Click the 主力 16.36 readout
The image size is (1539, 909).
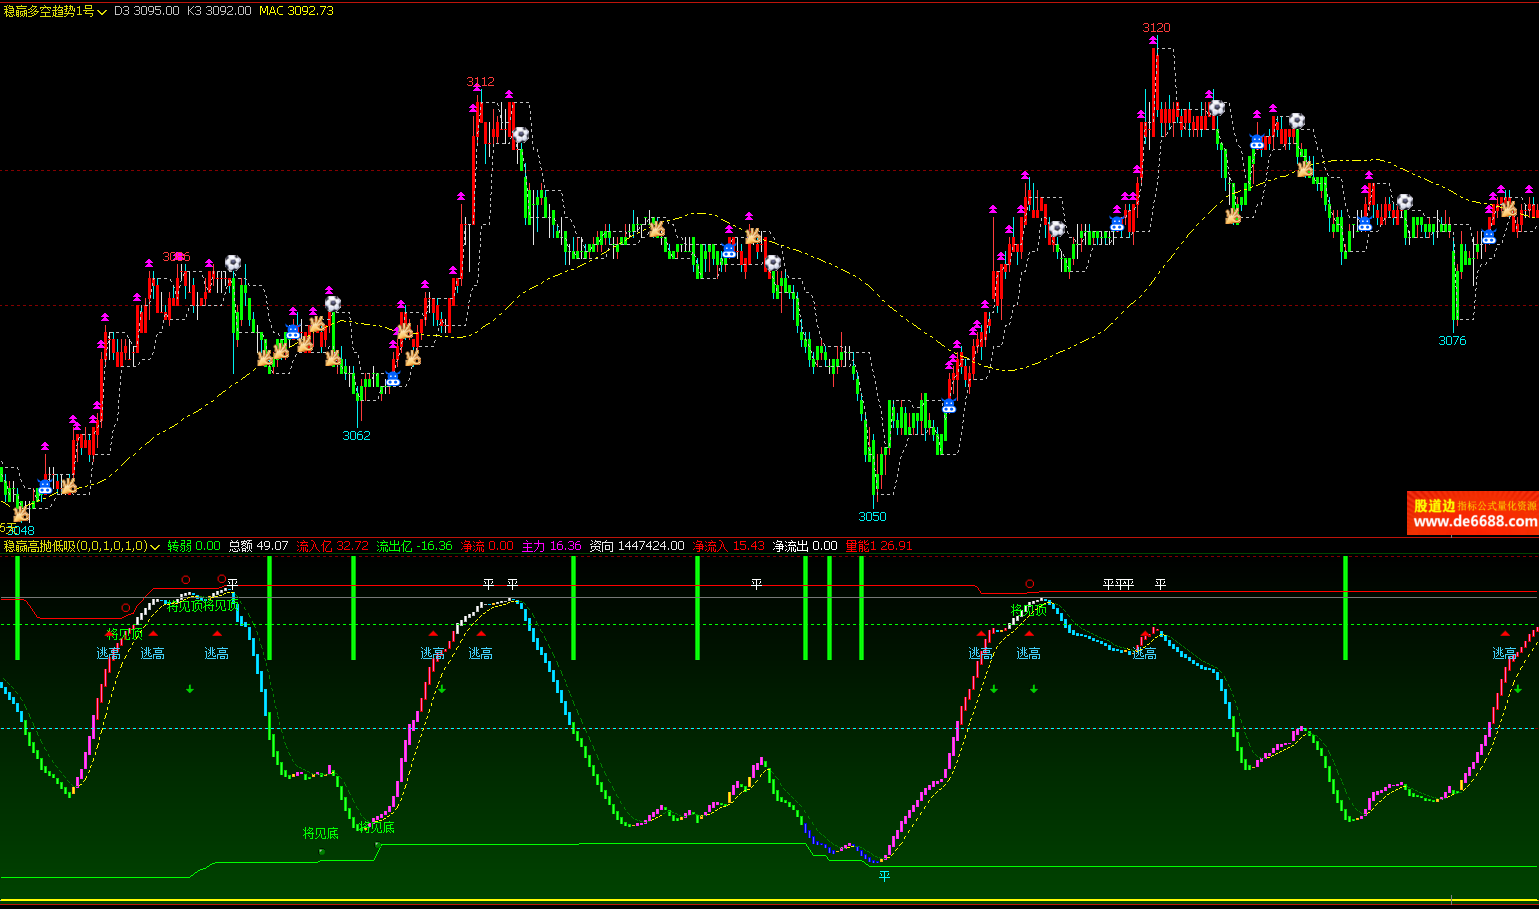(x=551, y=546)
